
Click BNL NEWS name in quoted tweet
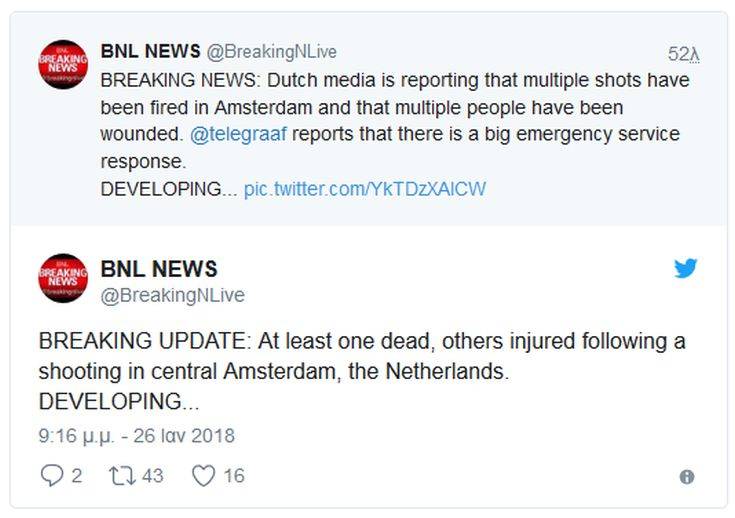(148, 52)
